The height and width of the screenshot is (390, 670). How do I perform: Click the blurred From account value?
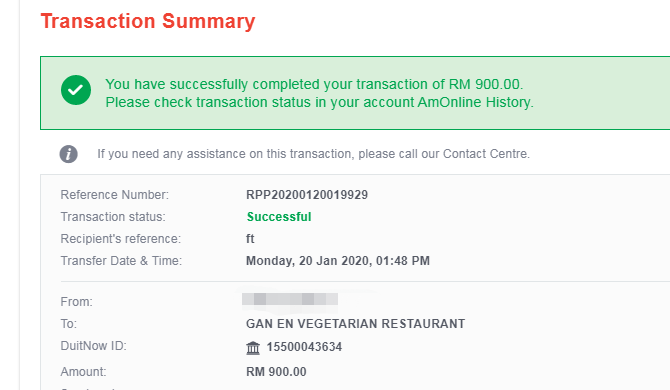[x=290, y=299]
